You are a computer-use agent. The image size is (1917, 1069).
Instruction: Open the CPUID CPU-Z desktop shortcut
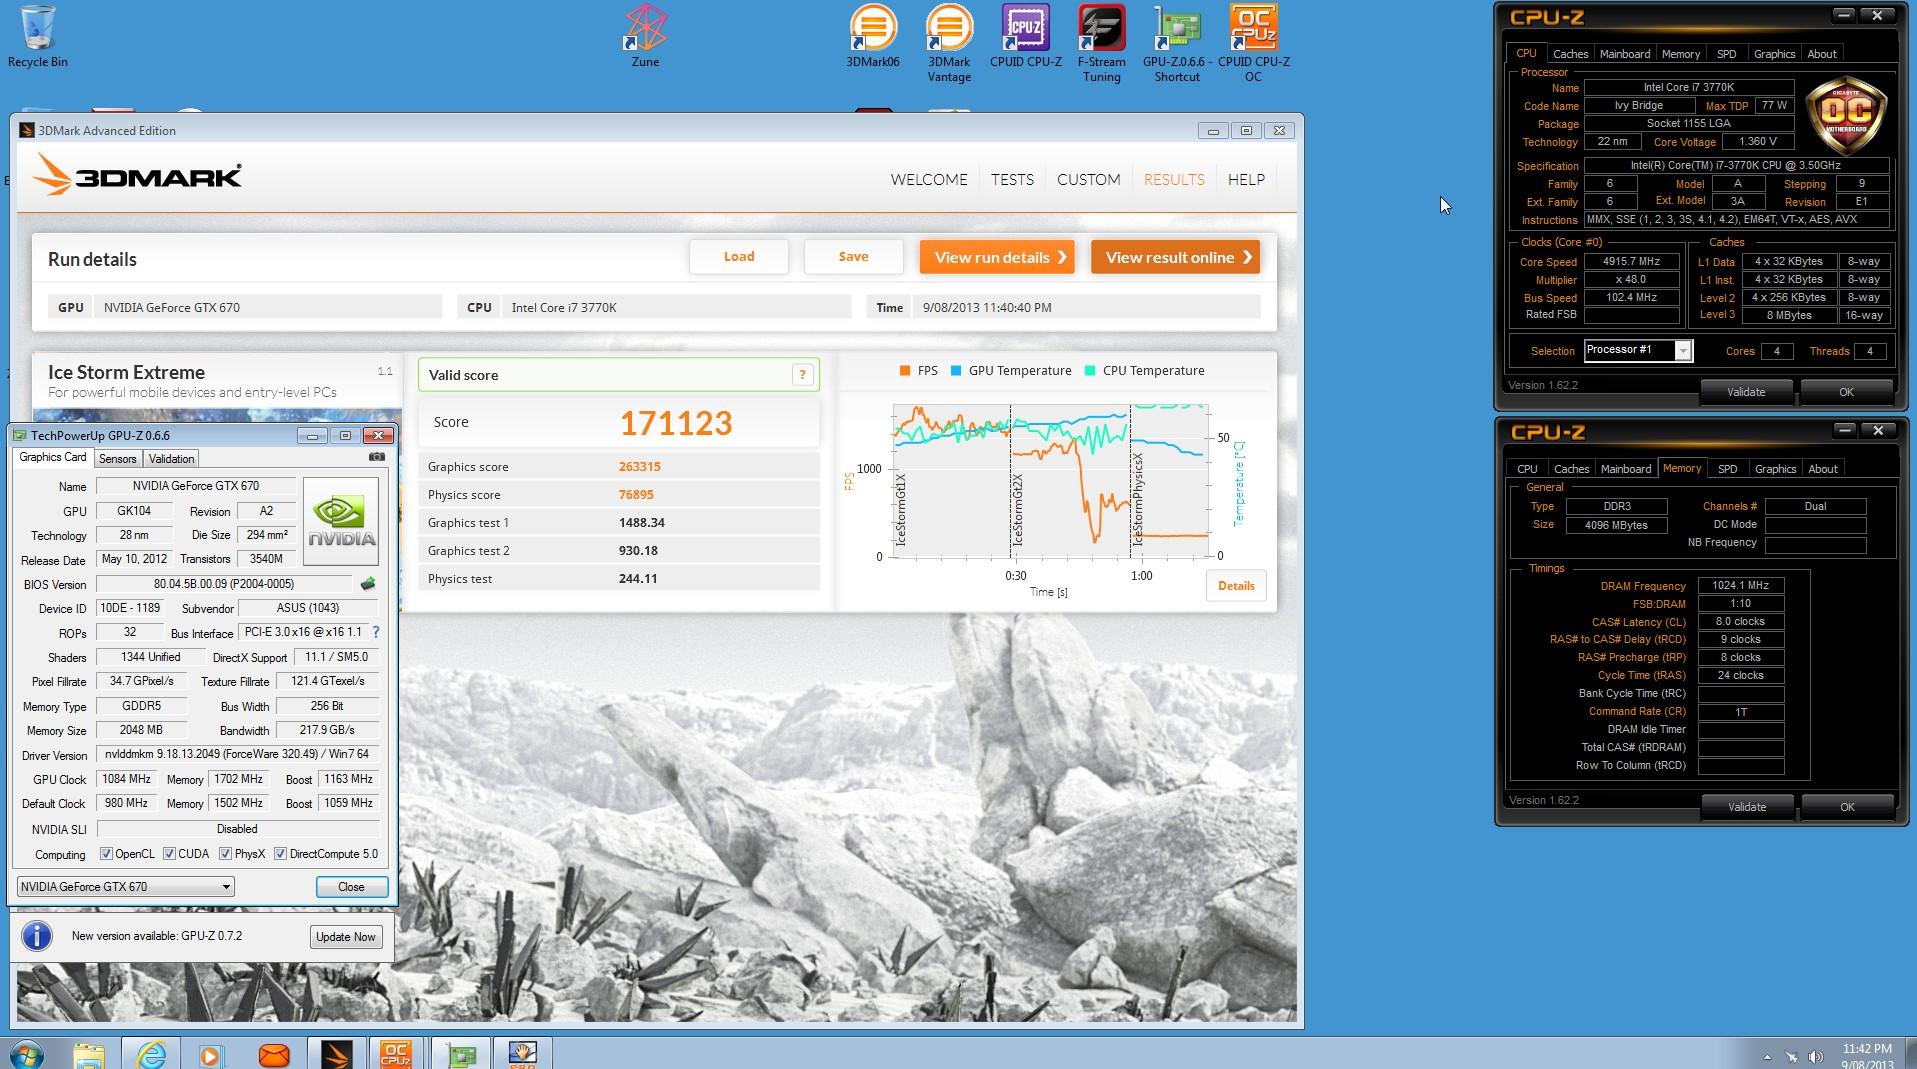1025,36
